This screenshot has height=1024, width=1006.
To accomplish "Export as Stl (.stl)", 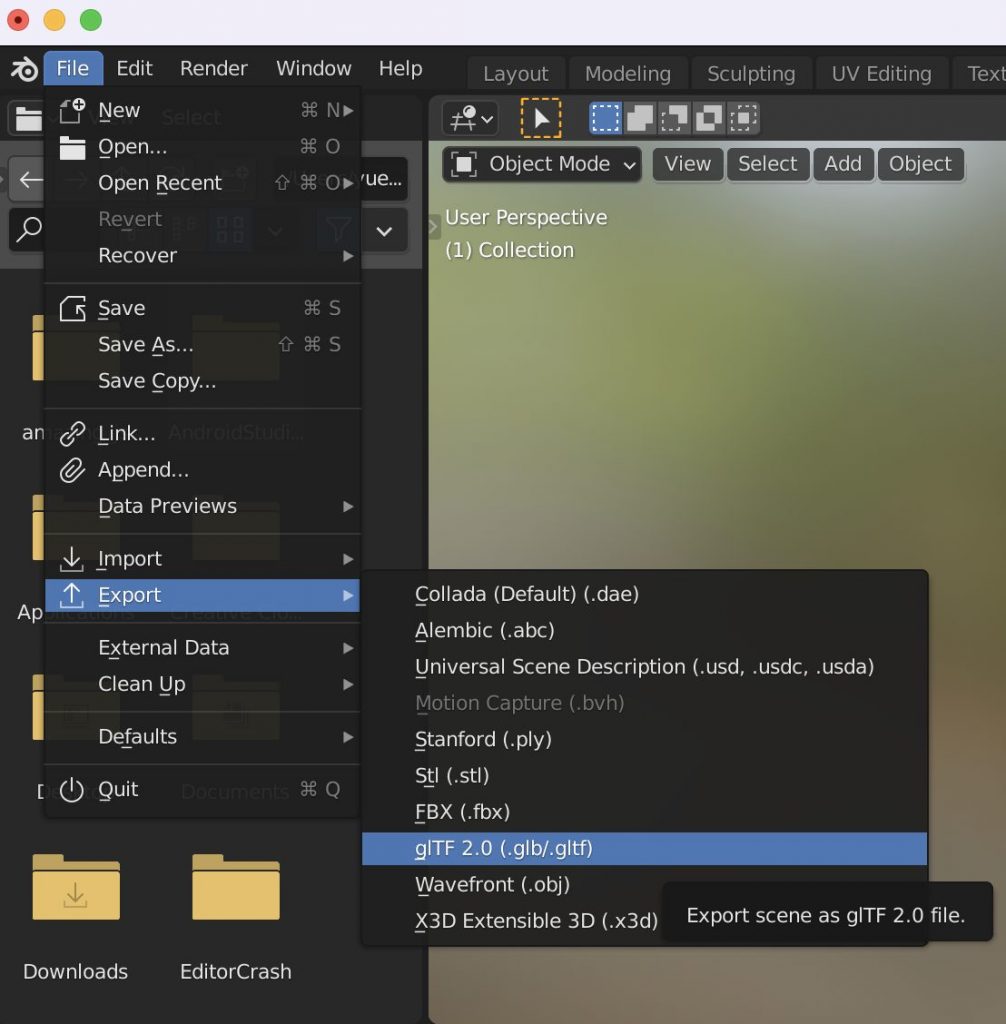I will click(x=644, y=776).
